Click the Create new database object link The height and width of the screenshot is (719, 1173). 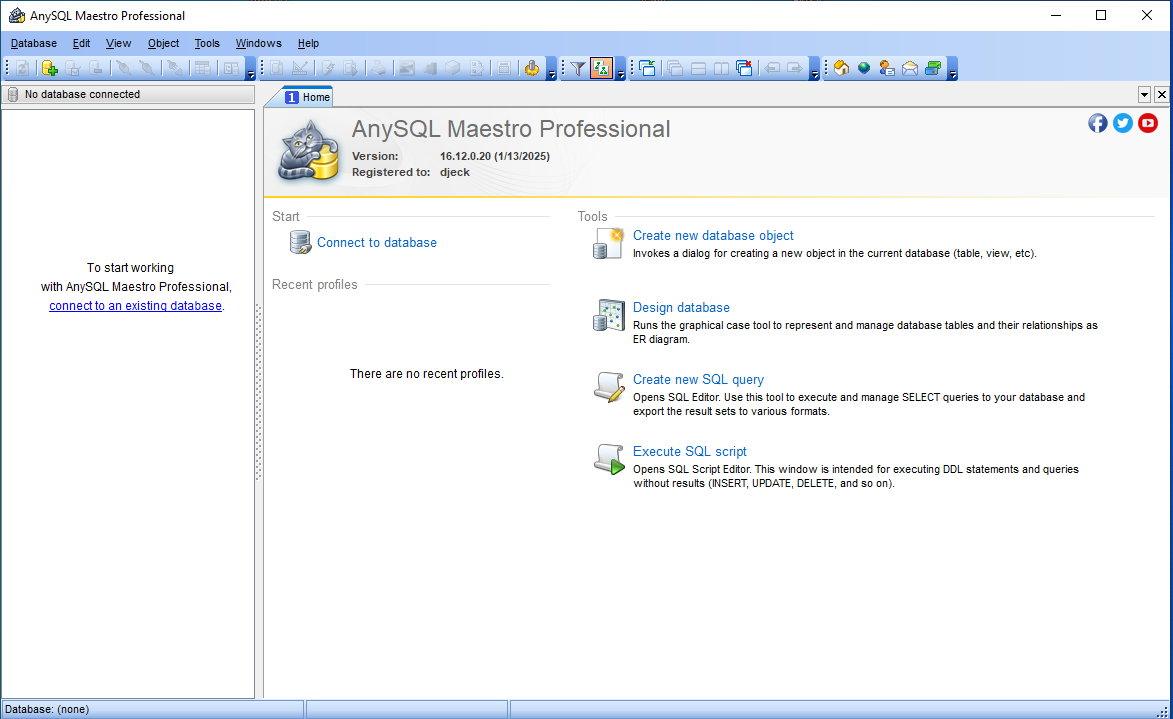[x=713, y=236]
